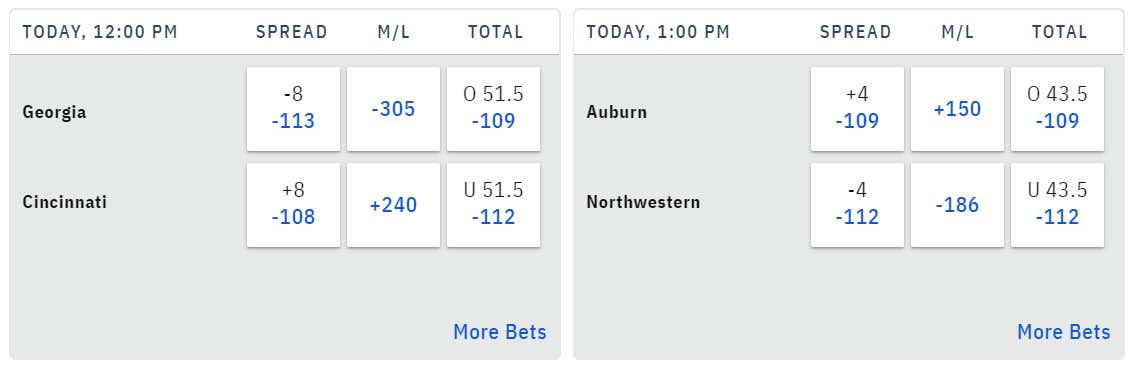Click the Georgia team name
The width and height of the screenshot is (1132, 373).
tap(54, 113)
